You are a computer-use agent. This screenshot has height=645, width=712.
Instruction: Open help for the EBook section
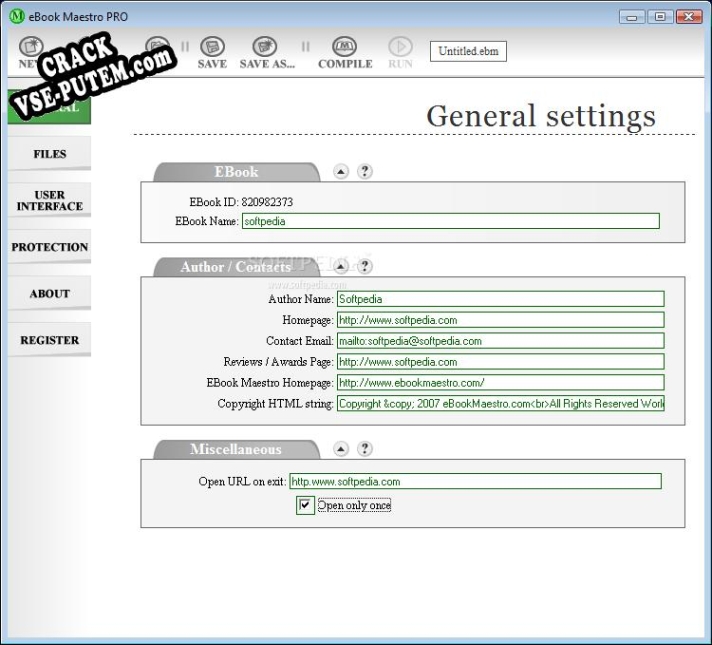tap(365, 171)
